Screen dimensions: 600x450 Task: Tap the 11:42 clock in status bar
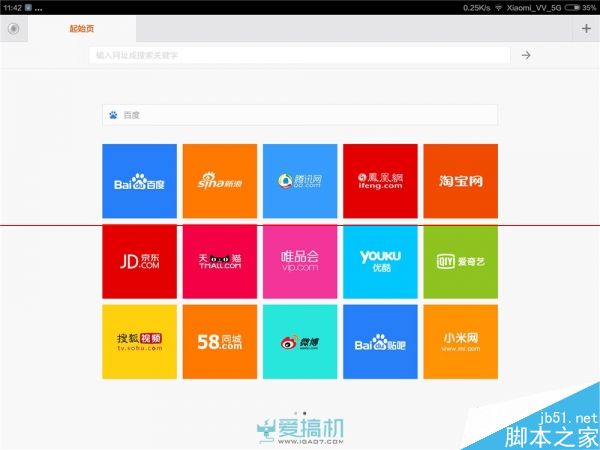tap(12, 8)
